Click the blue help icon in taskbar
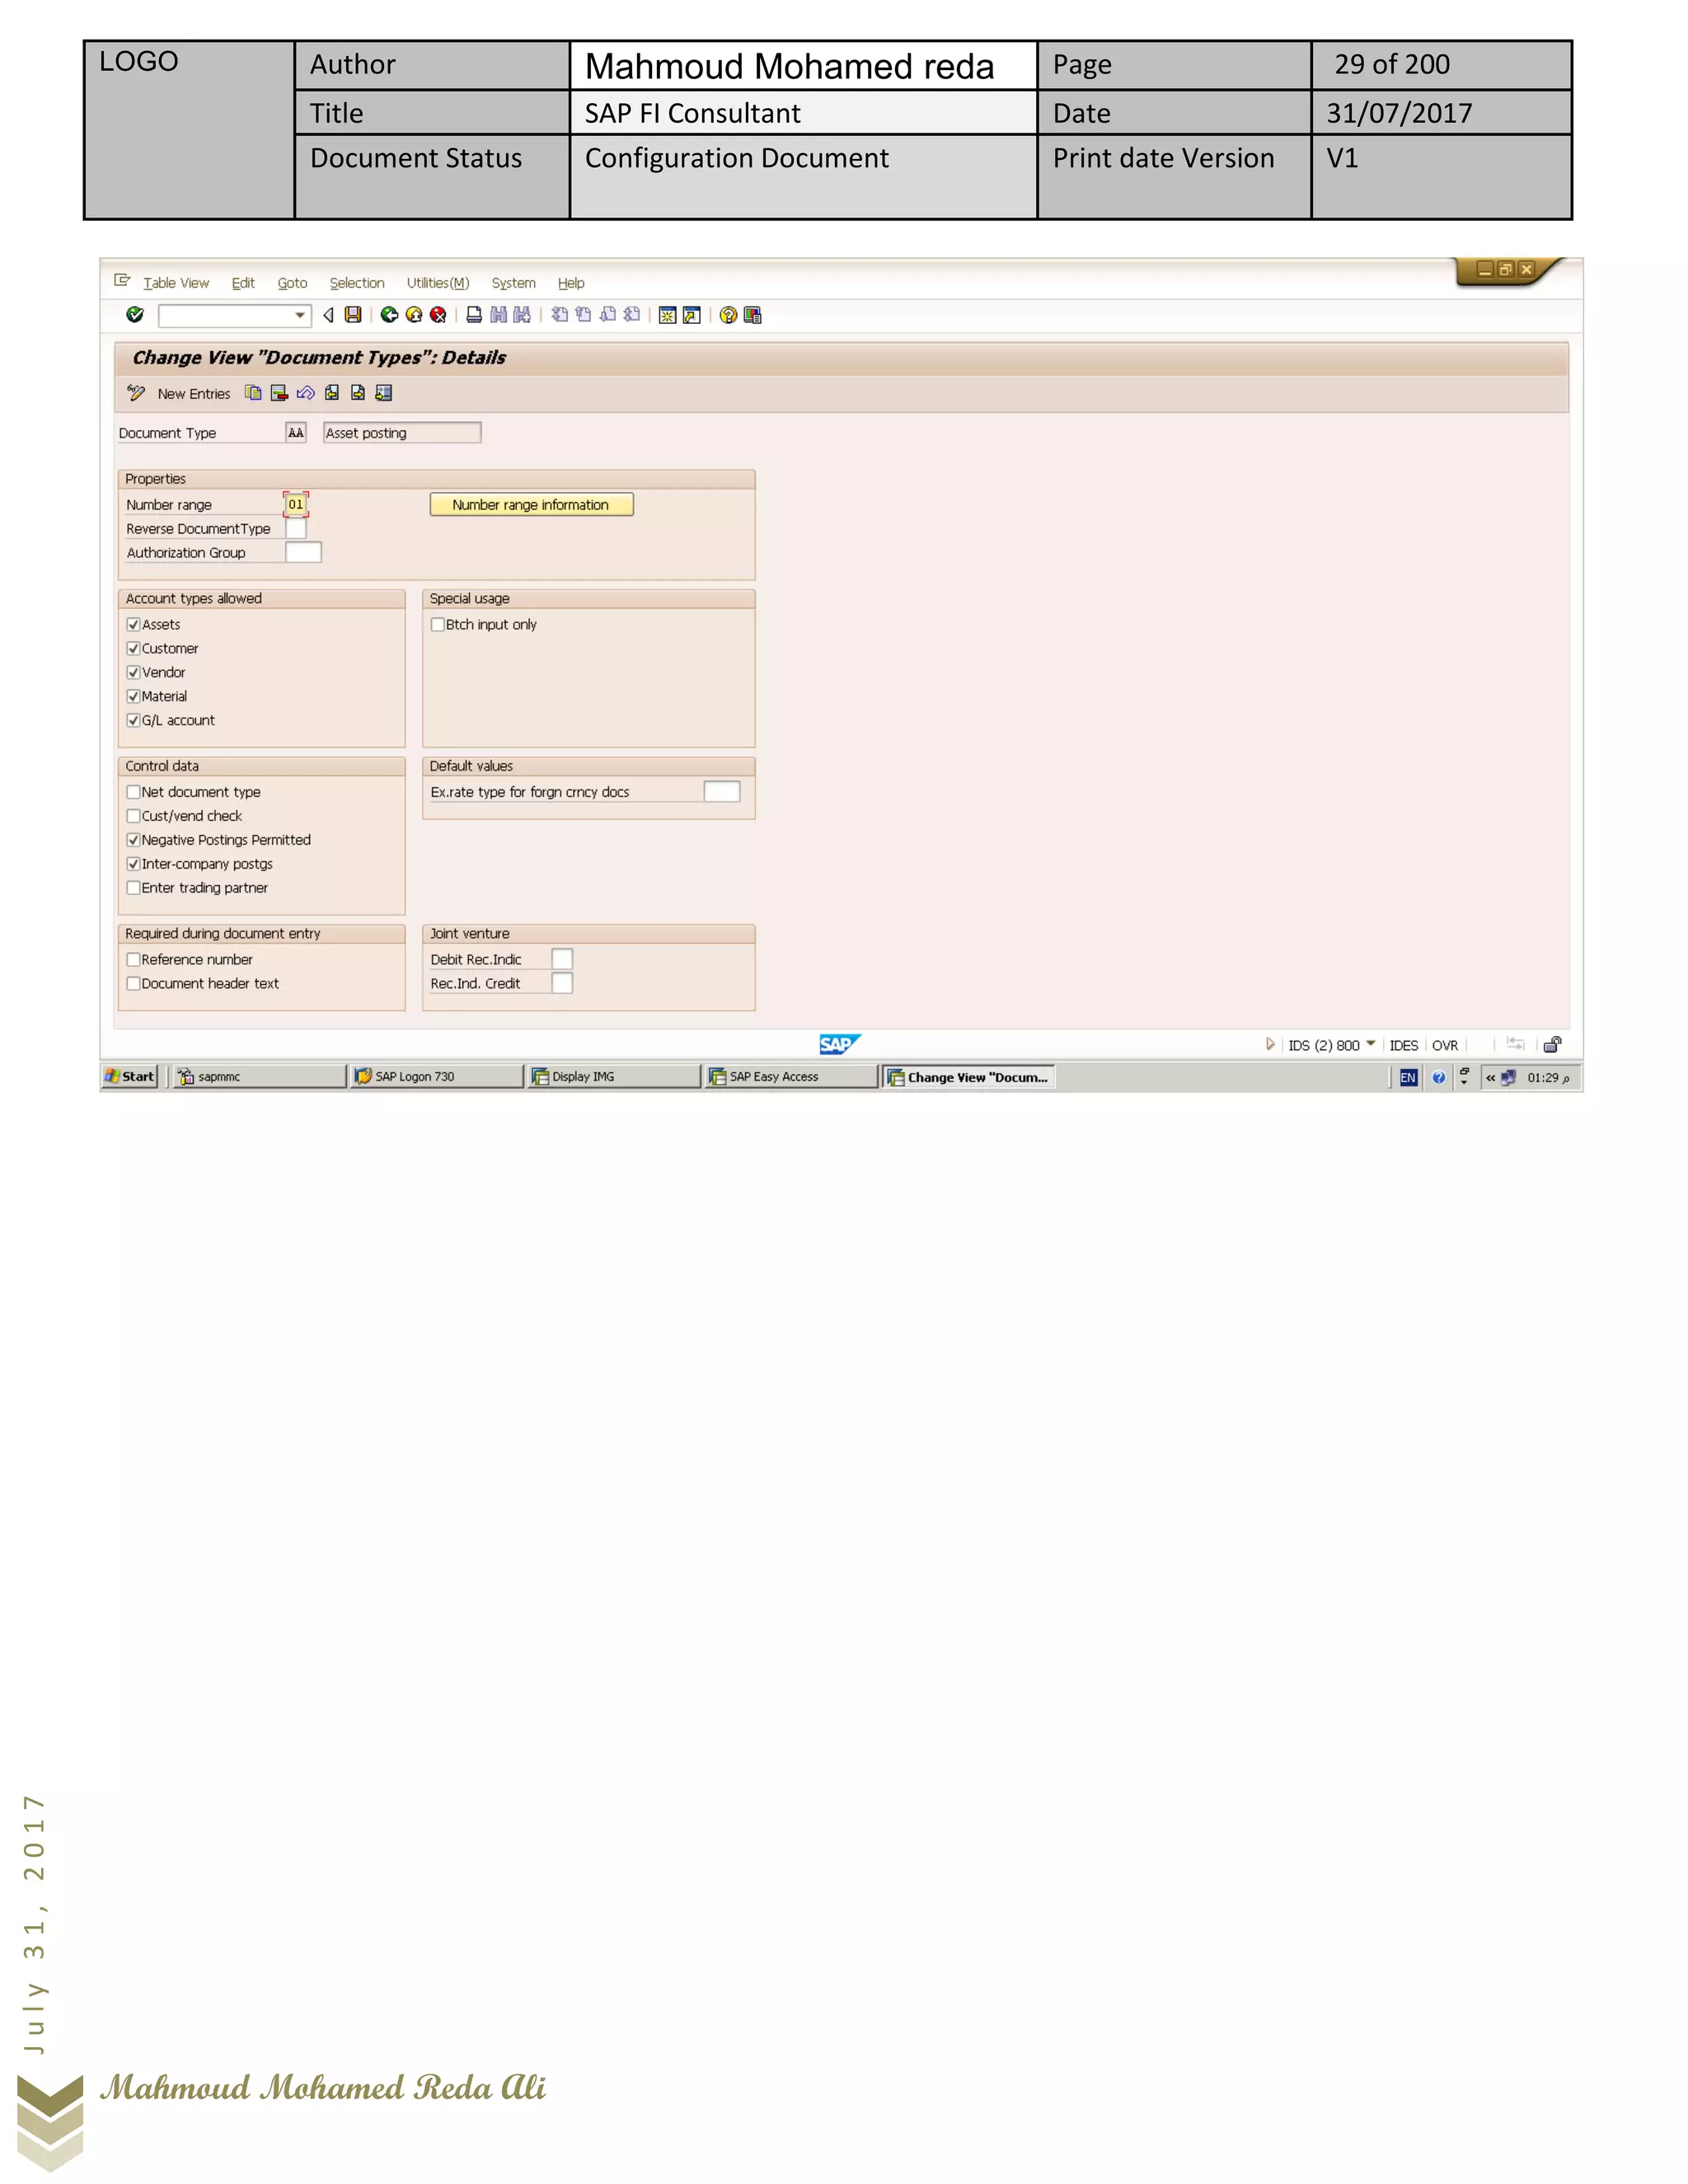Screen dimensions: 1688x2184 click(1438, 1077)
